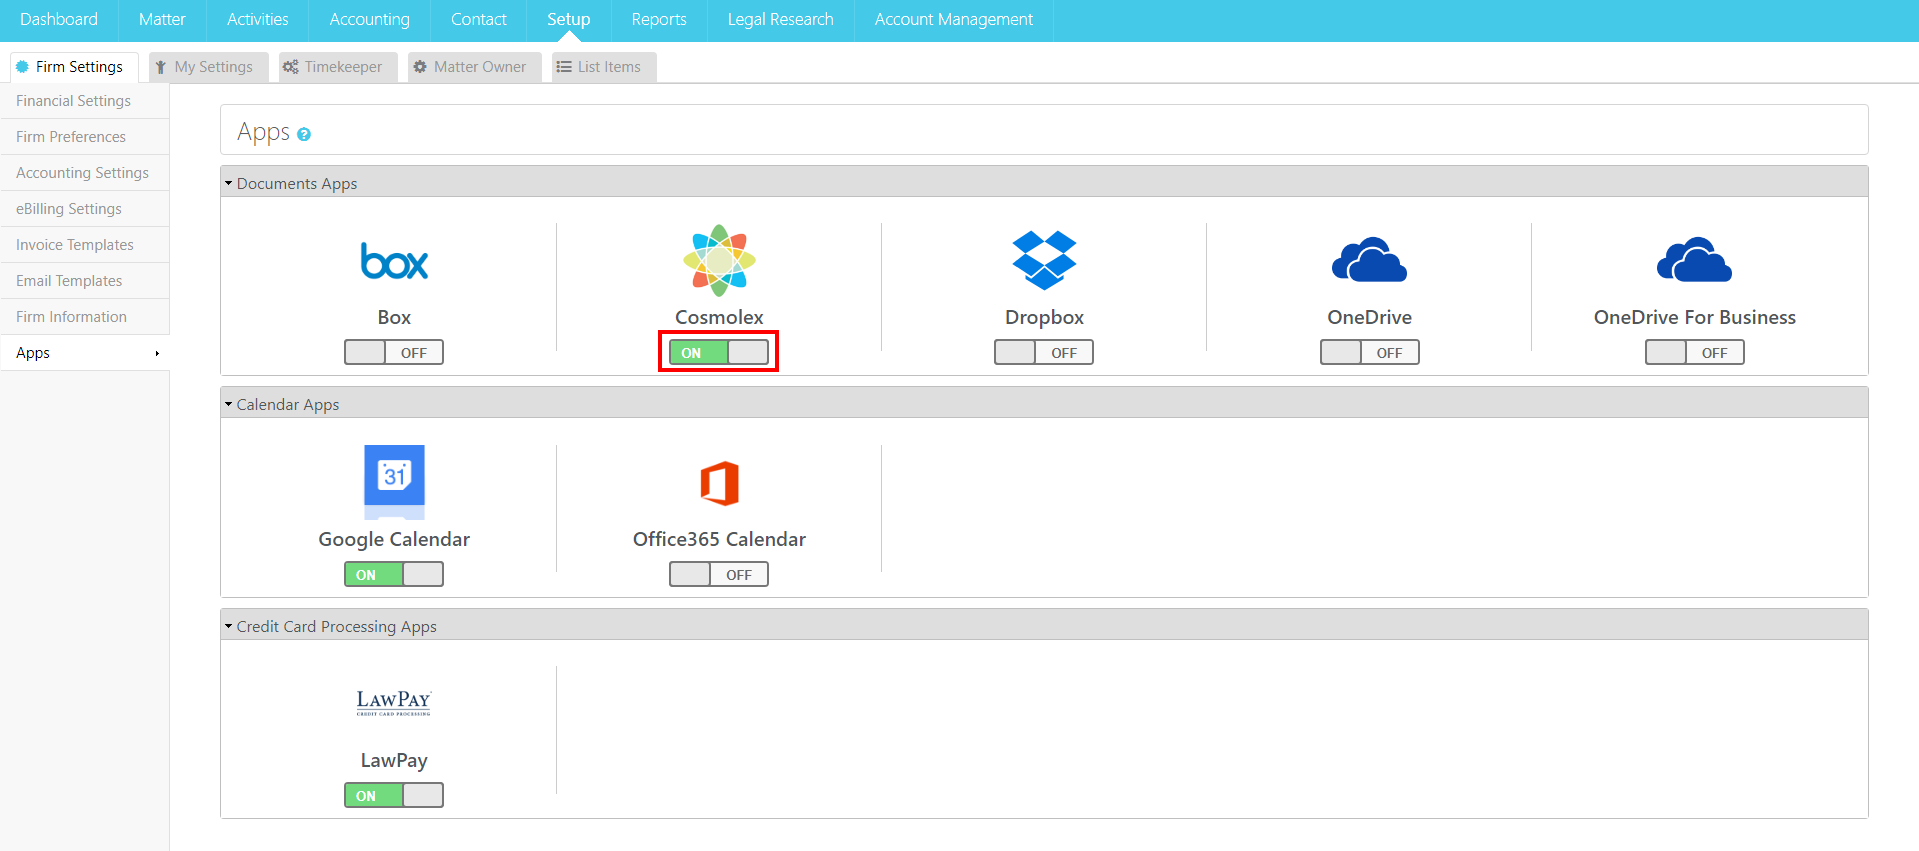This screenshot has width=1919, height=851.
Task: Disable the LawPay toggle
Action: point(394,795)
